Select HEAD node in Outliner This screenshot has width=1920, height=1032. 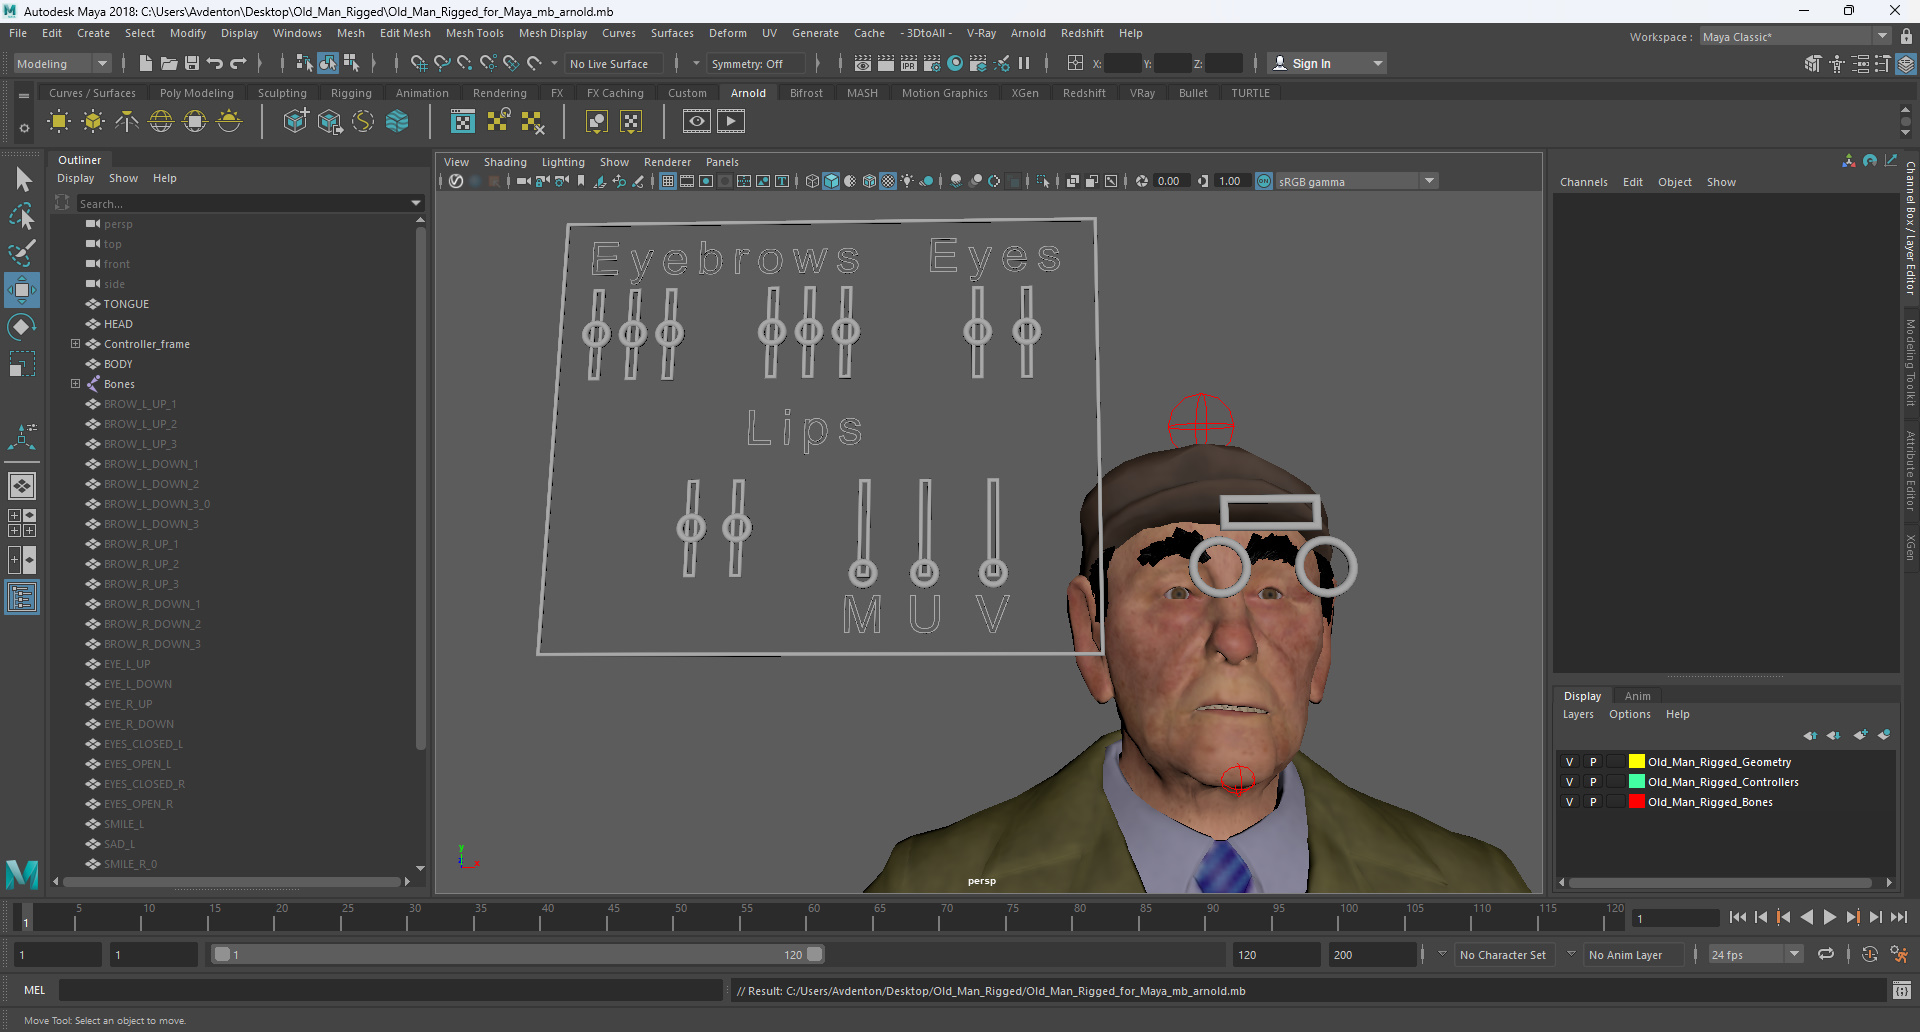coord(118,324)
